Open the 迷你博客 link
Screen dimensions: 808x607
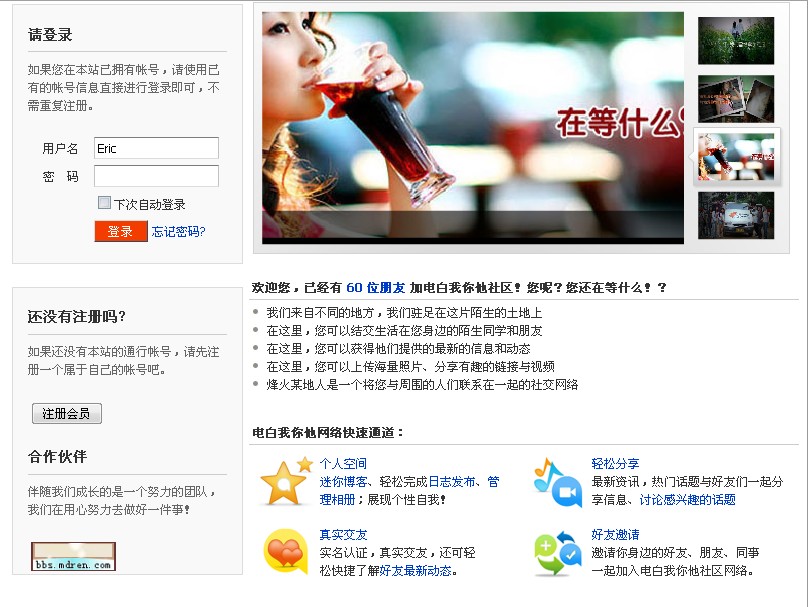343,482
